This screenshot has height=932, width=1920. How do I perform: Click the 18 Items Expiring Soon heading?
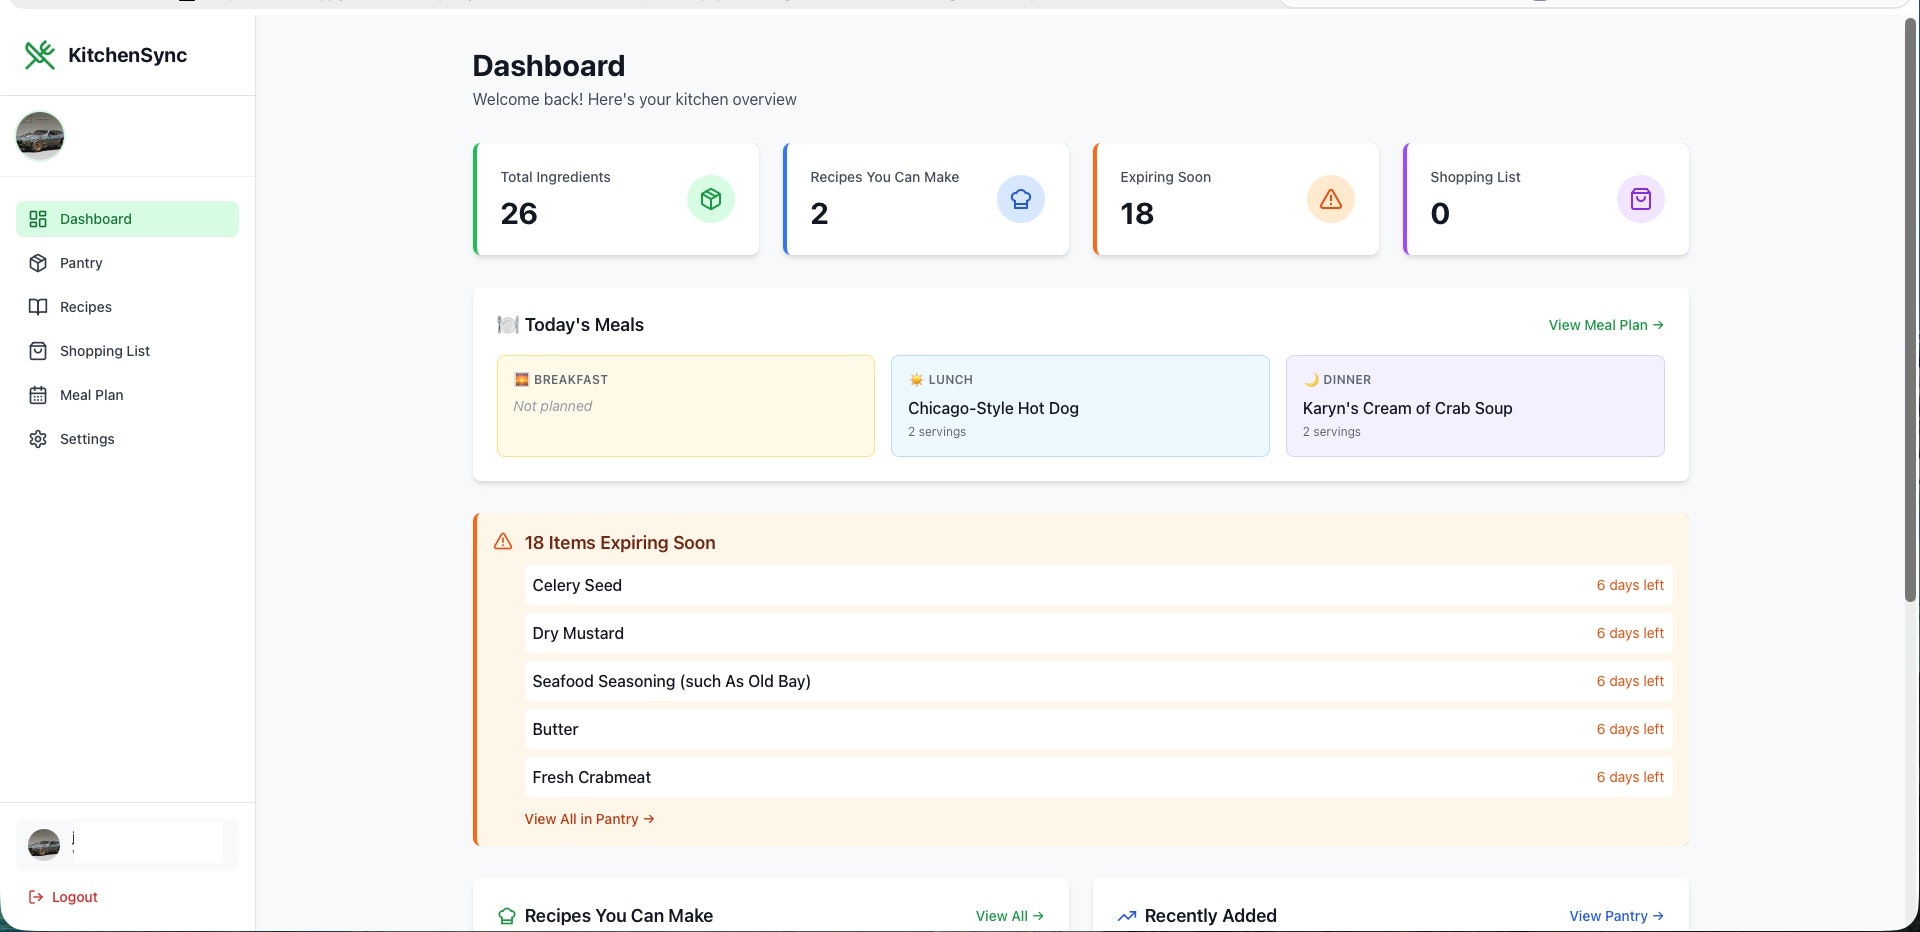coord(620,543)
